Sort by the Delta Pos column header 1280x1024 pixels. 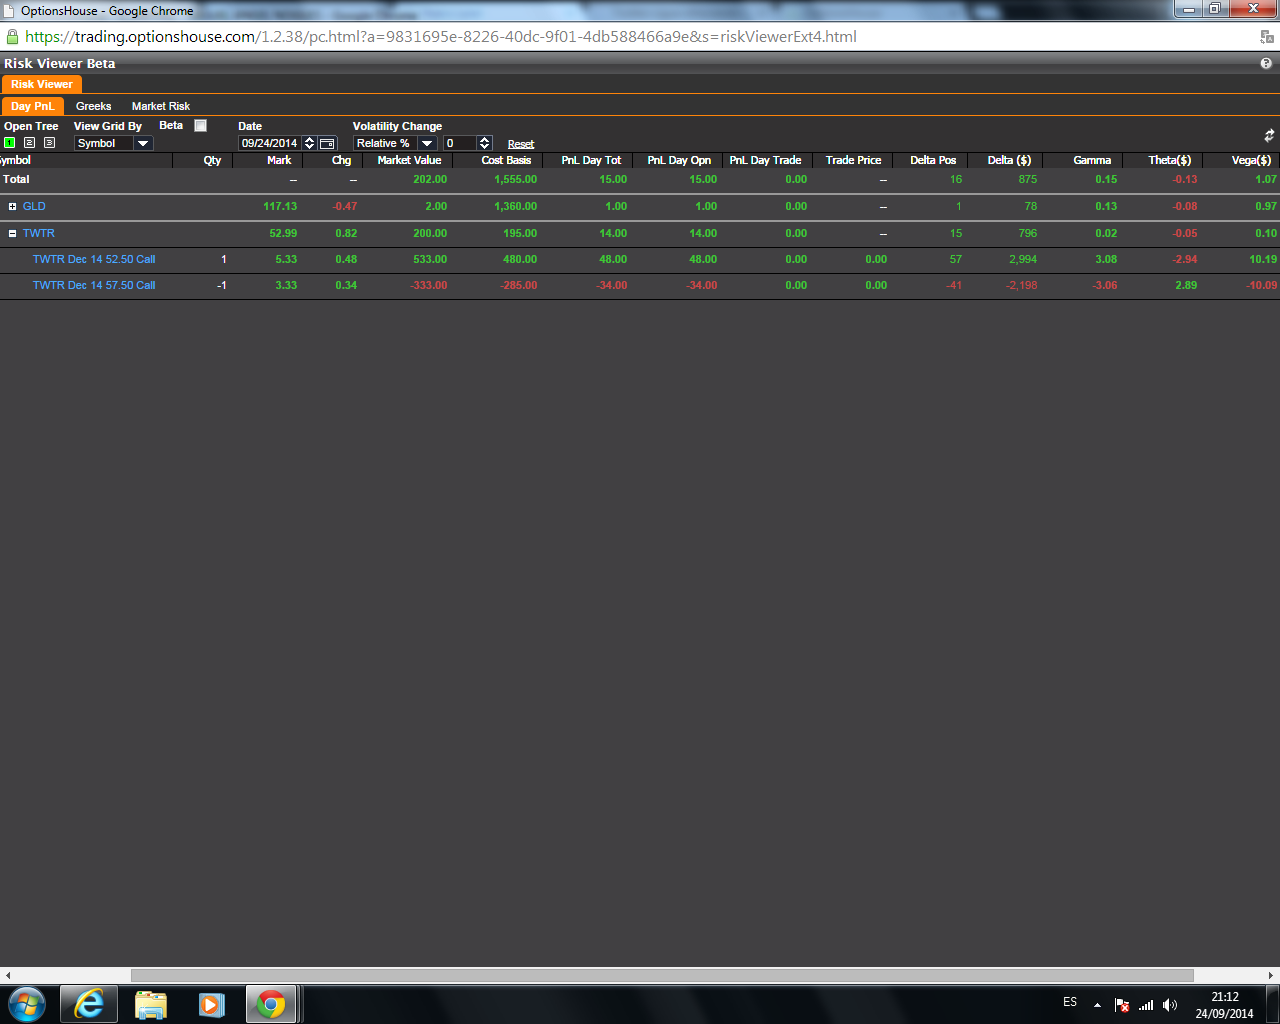pyautogui.click(x=933, y=160)
